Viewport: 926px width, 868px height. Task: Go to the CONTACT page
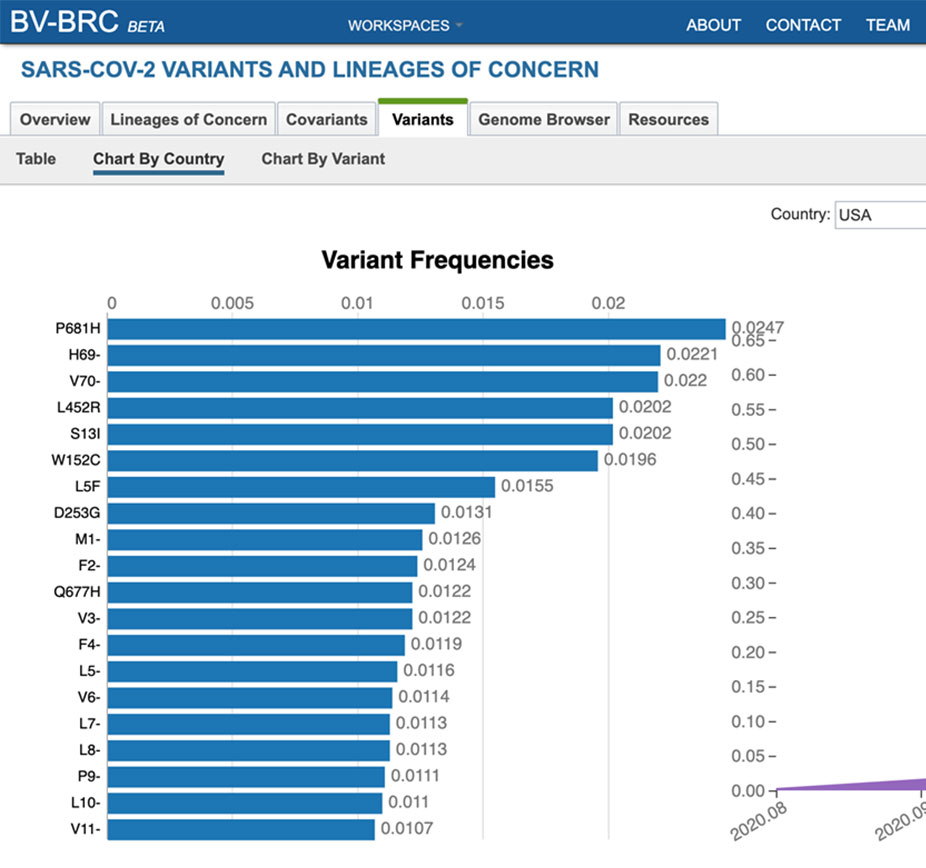(x=803, y=25)
